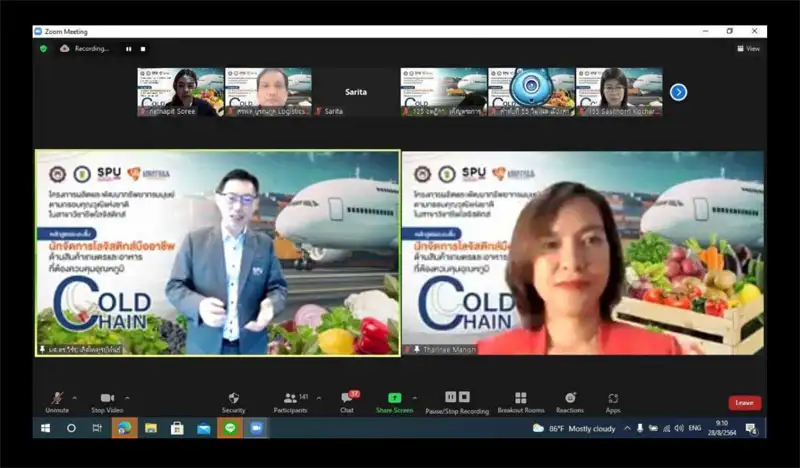Show next participants with the blue arrow
The width and height of the screenshot is (800, 468).
tap(678, 92)
